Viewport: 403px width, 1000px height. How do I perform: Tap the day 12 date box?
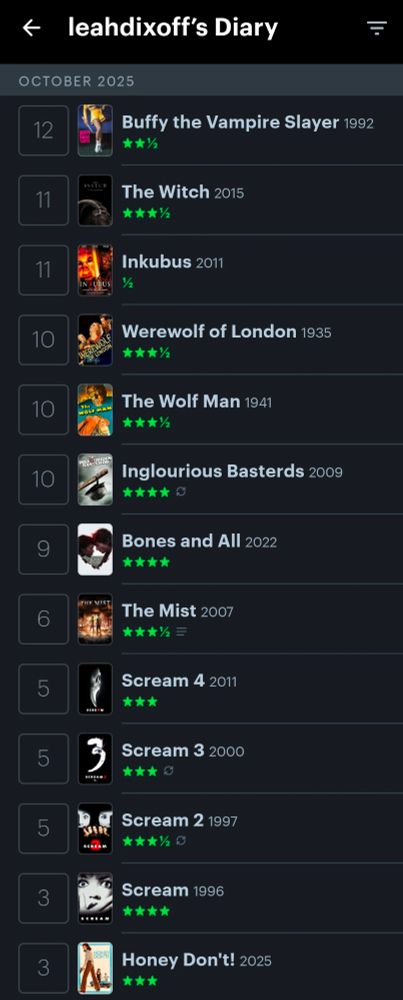click(43, 130)
